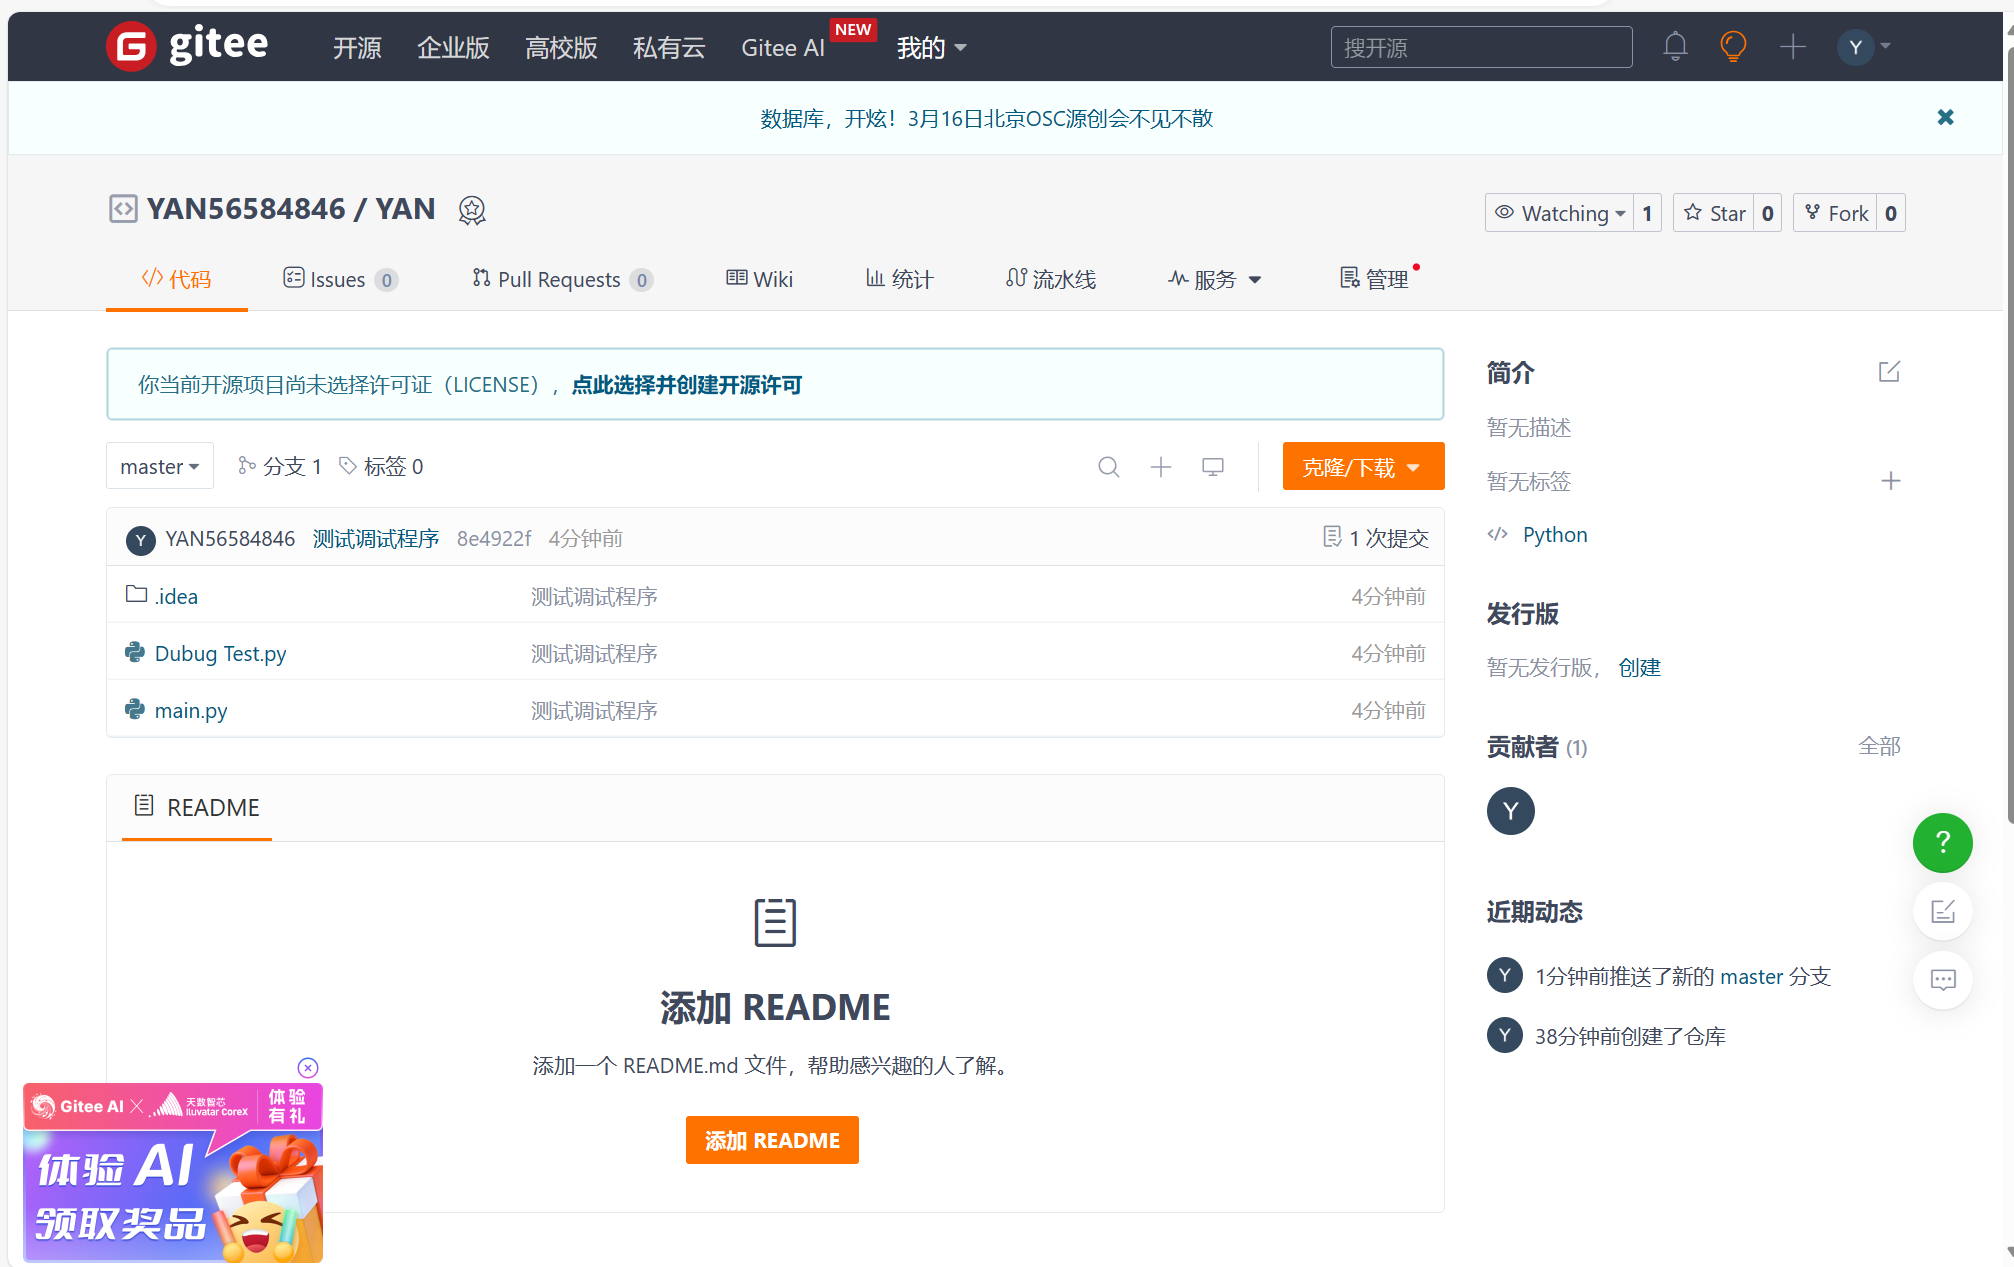Click the search files magnifier icon
Image resolution: width=2014 pixels, height=1267 pixels.
(1108, 467)
